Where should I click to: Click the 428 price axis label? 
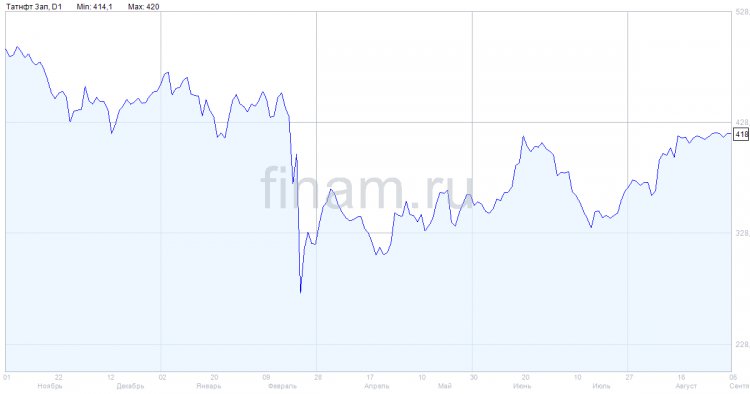742,122
